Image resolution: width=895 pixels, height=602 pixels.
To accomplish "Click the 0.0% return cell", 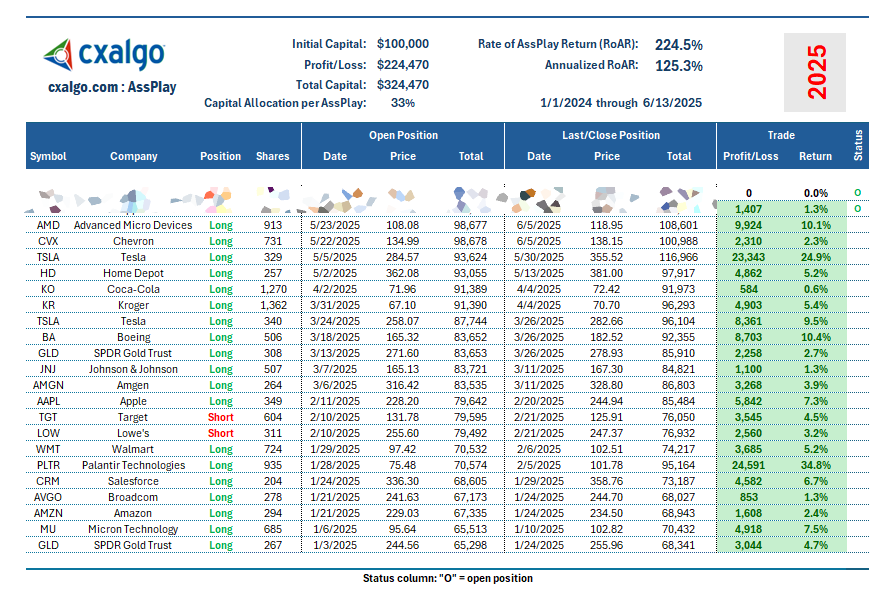I will [x=816, y=193].
